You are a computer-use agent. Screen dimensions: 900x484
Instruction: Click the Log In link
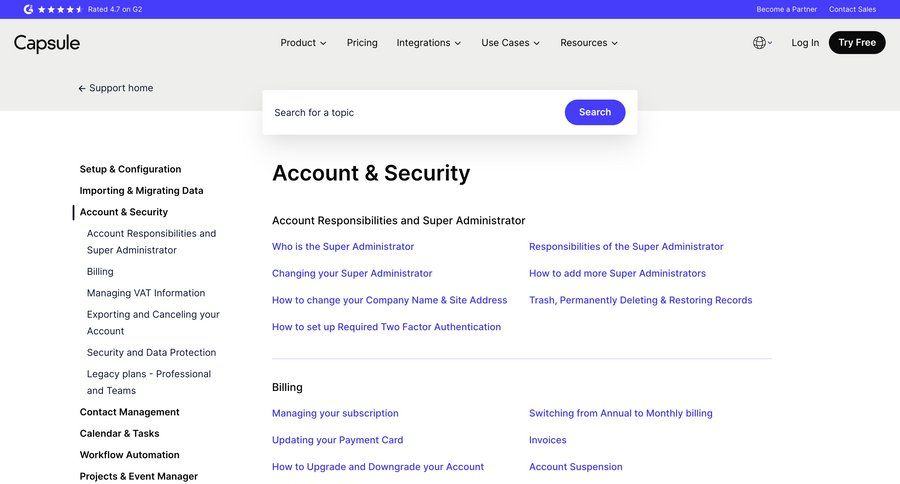[x=805, y=43]
